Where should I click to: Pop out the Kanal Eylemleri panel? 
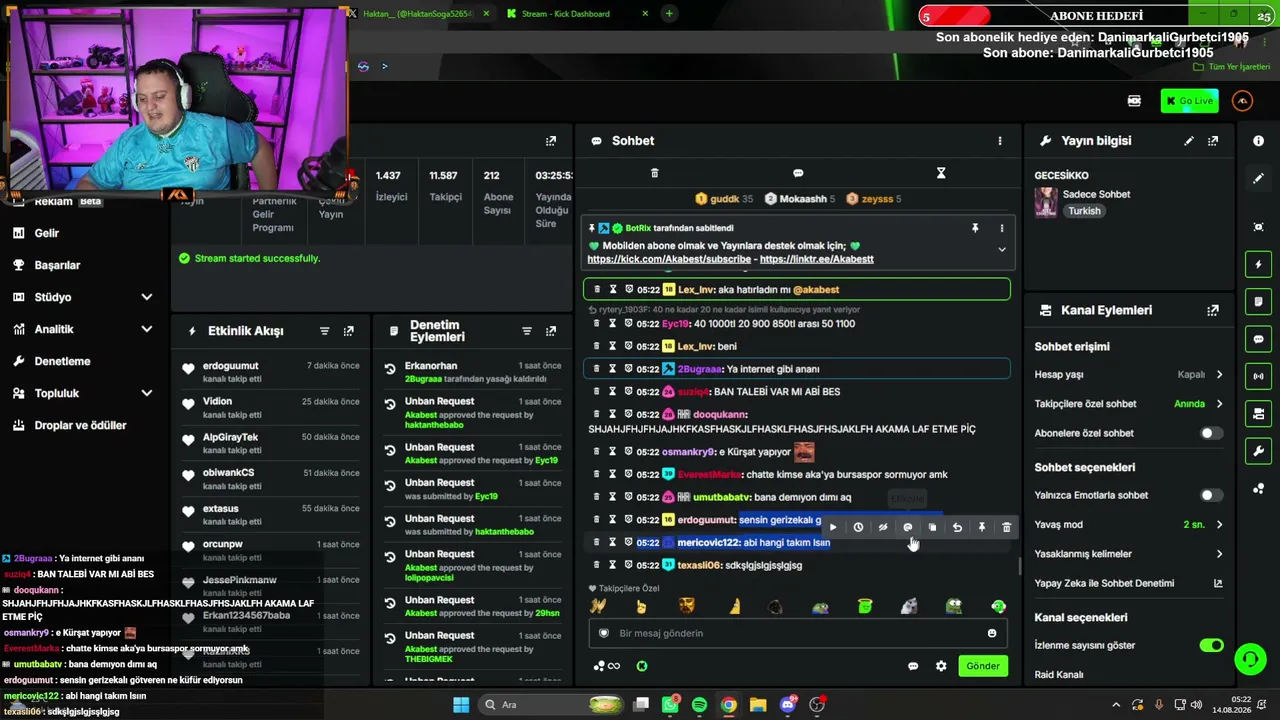1213,310
